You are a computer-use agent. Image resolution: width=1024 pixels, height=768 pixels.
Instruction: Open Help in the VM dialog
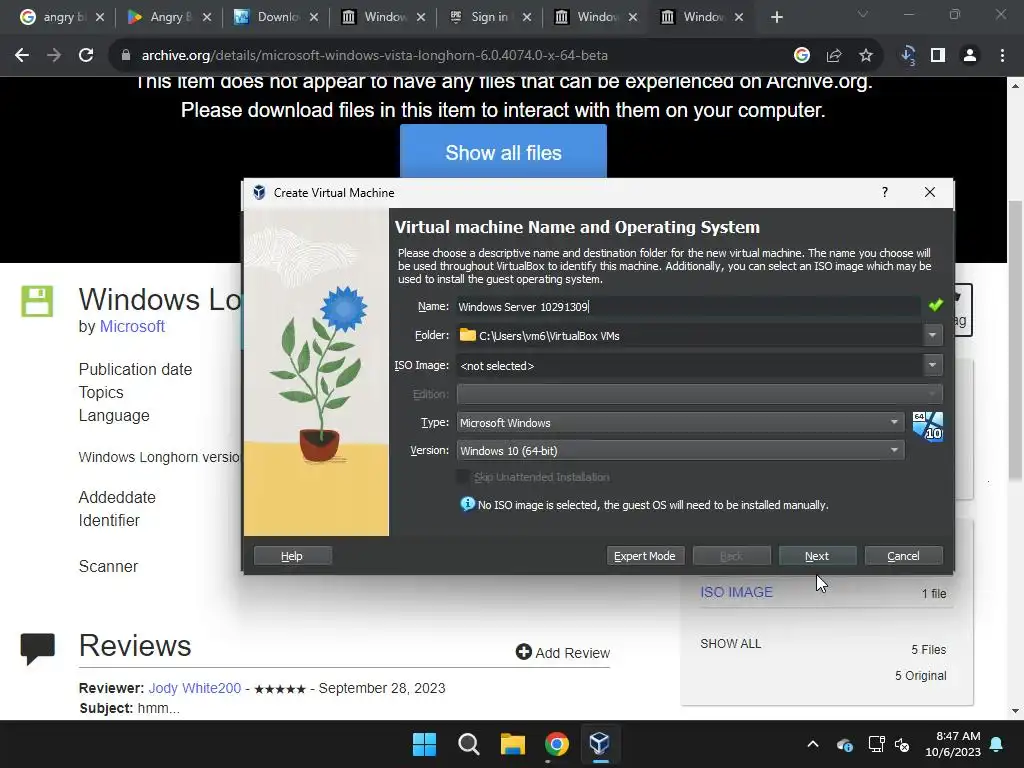click(x=292, y=556)
